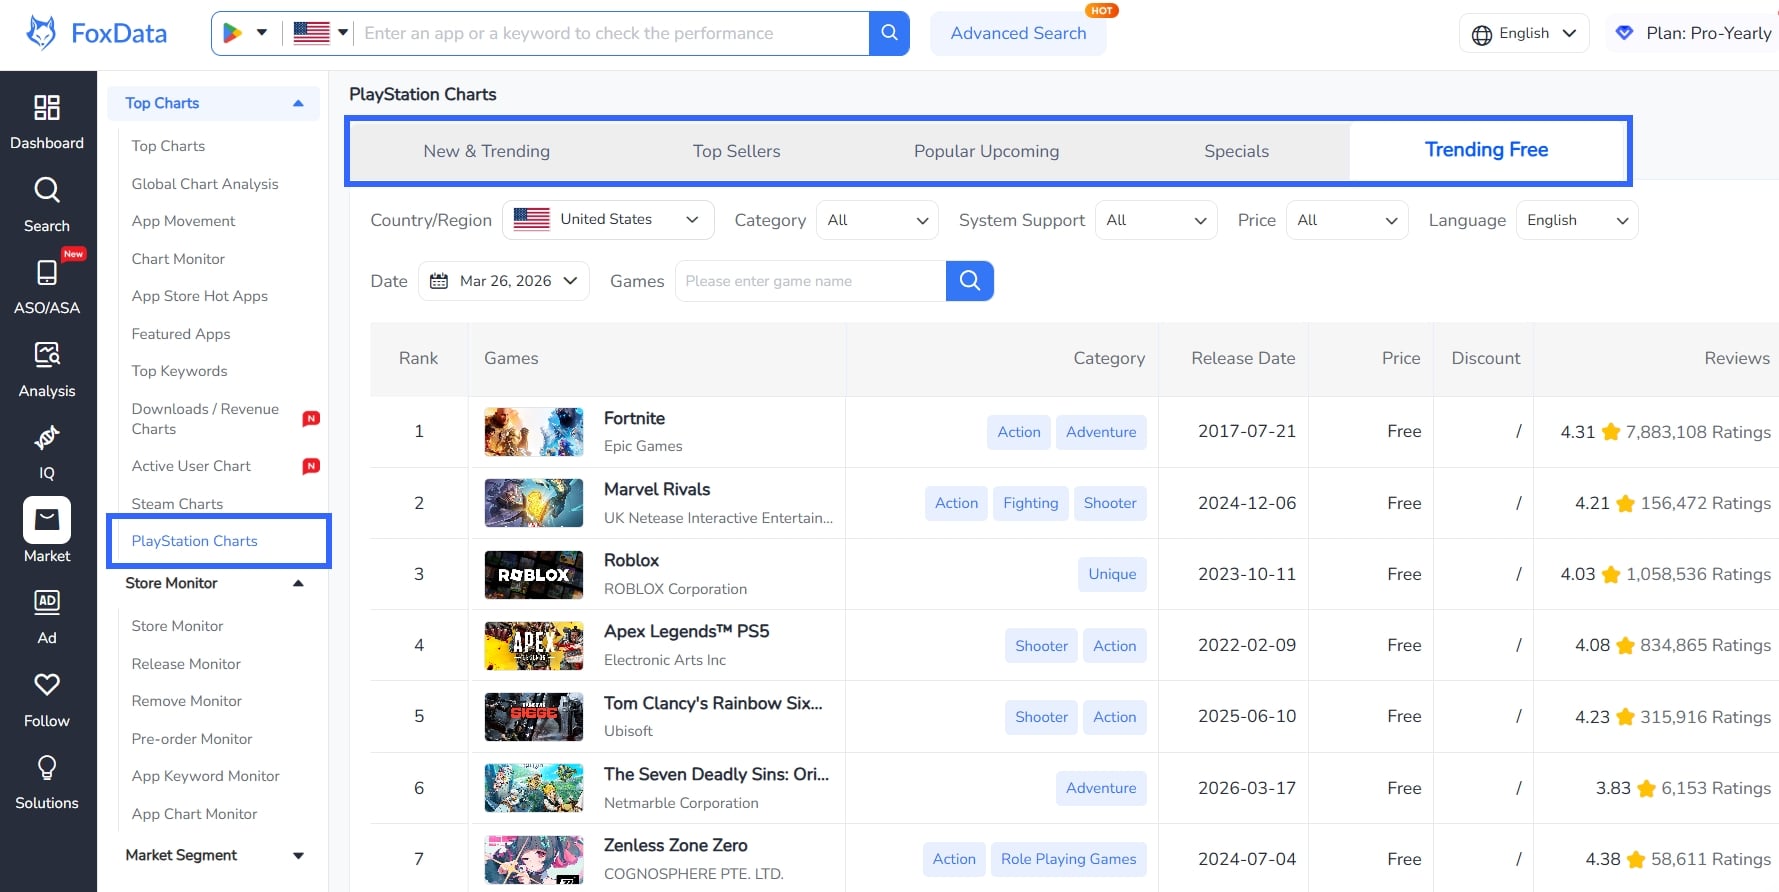Open the Marvel Rivals game thumbnail

[534, 503]
